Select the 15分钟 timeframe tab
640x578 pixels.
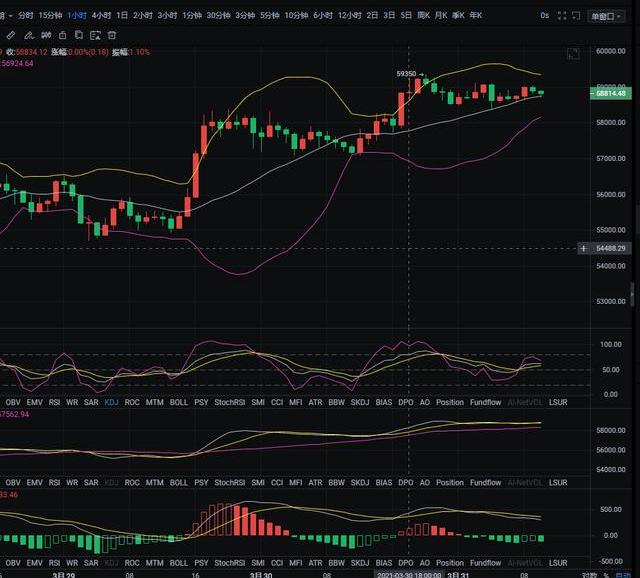[50, 16]
